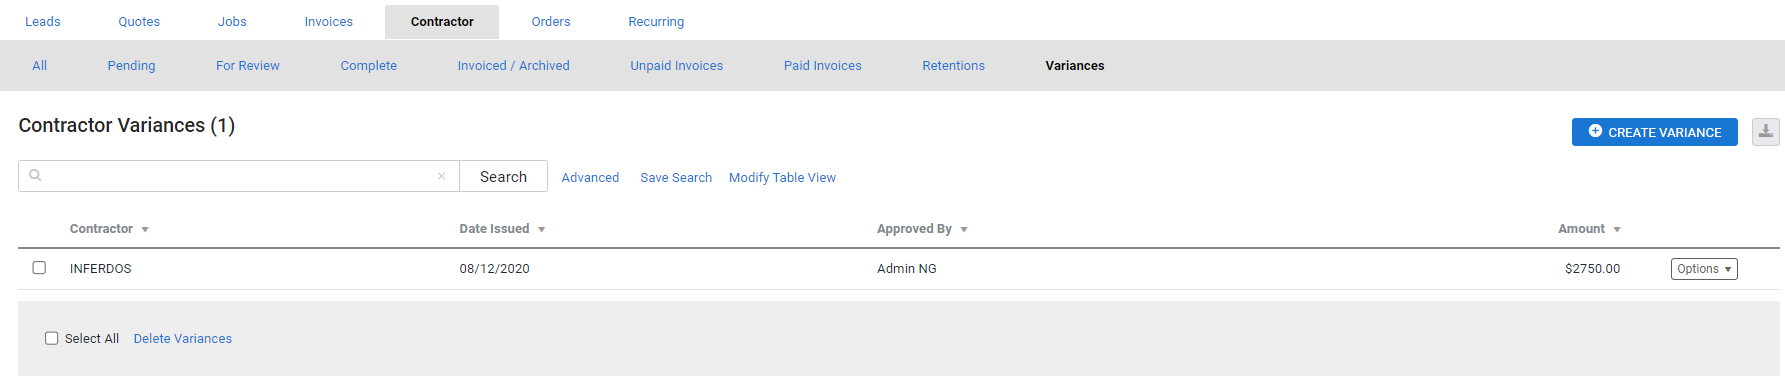Sort by Date Issued column arrow
1785x385 pixels.
(x=541, y=230)
